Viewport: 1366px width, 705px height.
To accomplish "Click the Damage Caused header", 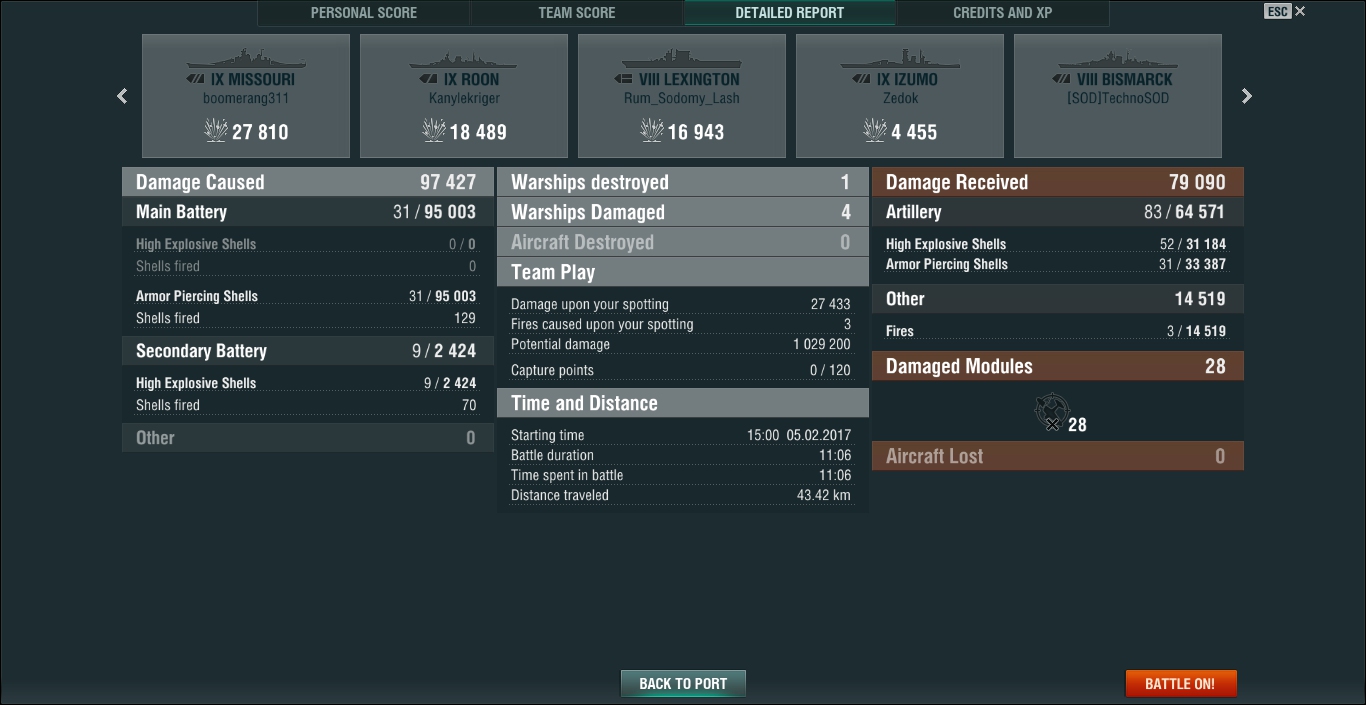I will 308,182.
